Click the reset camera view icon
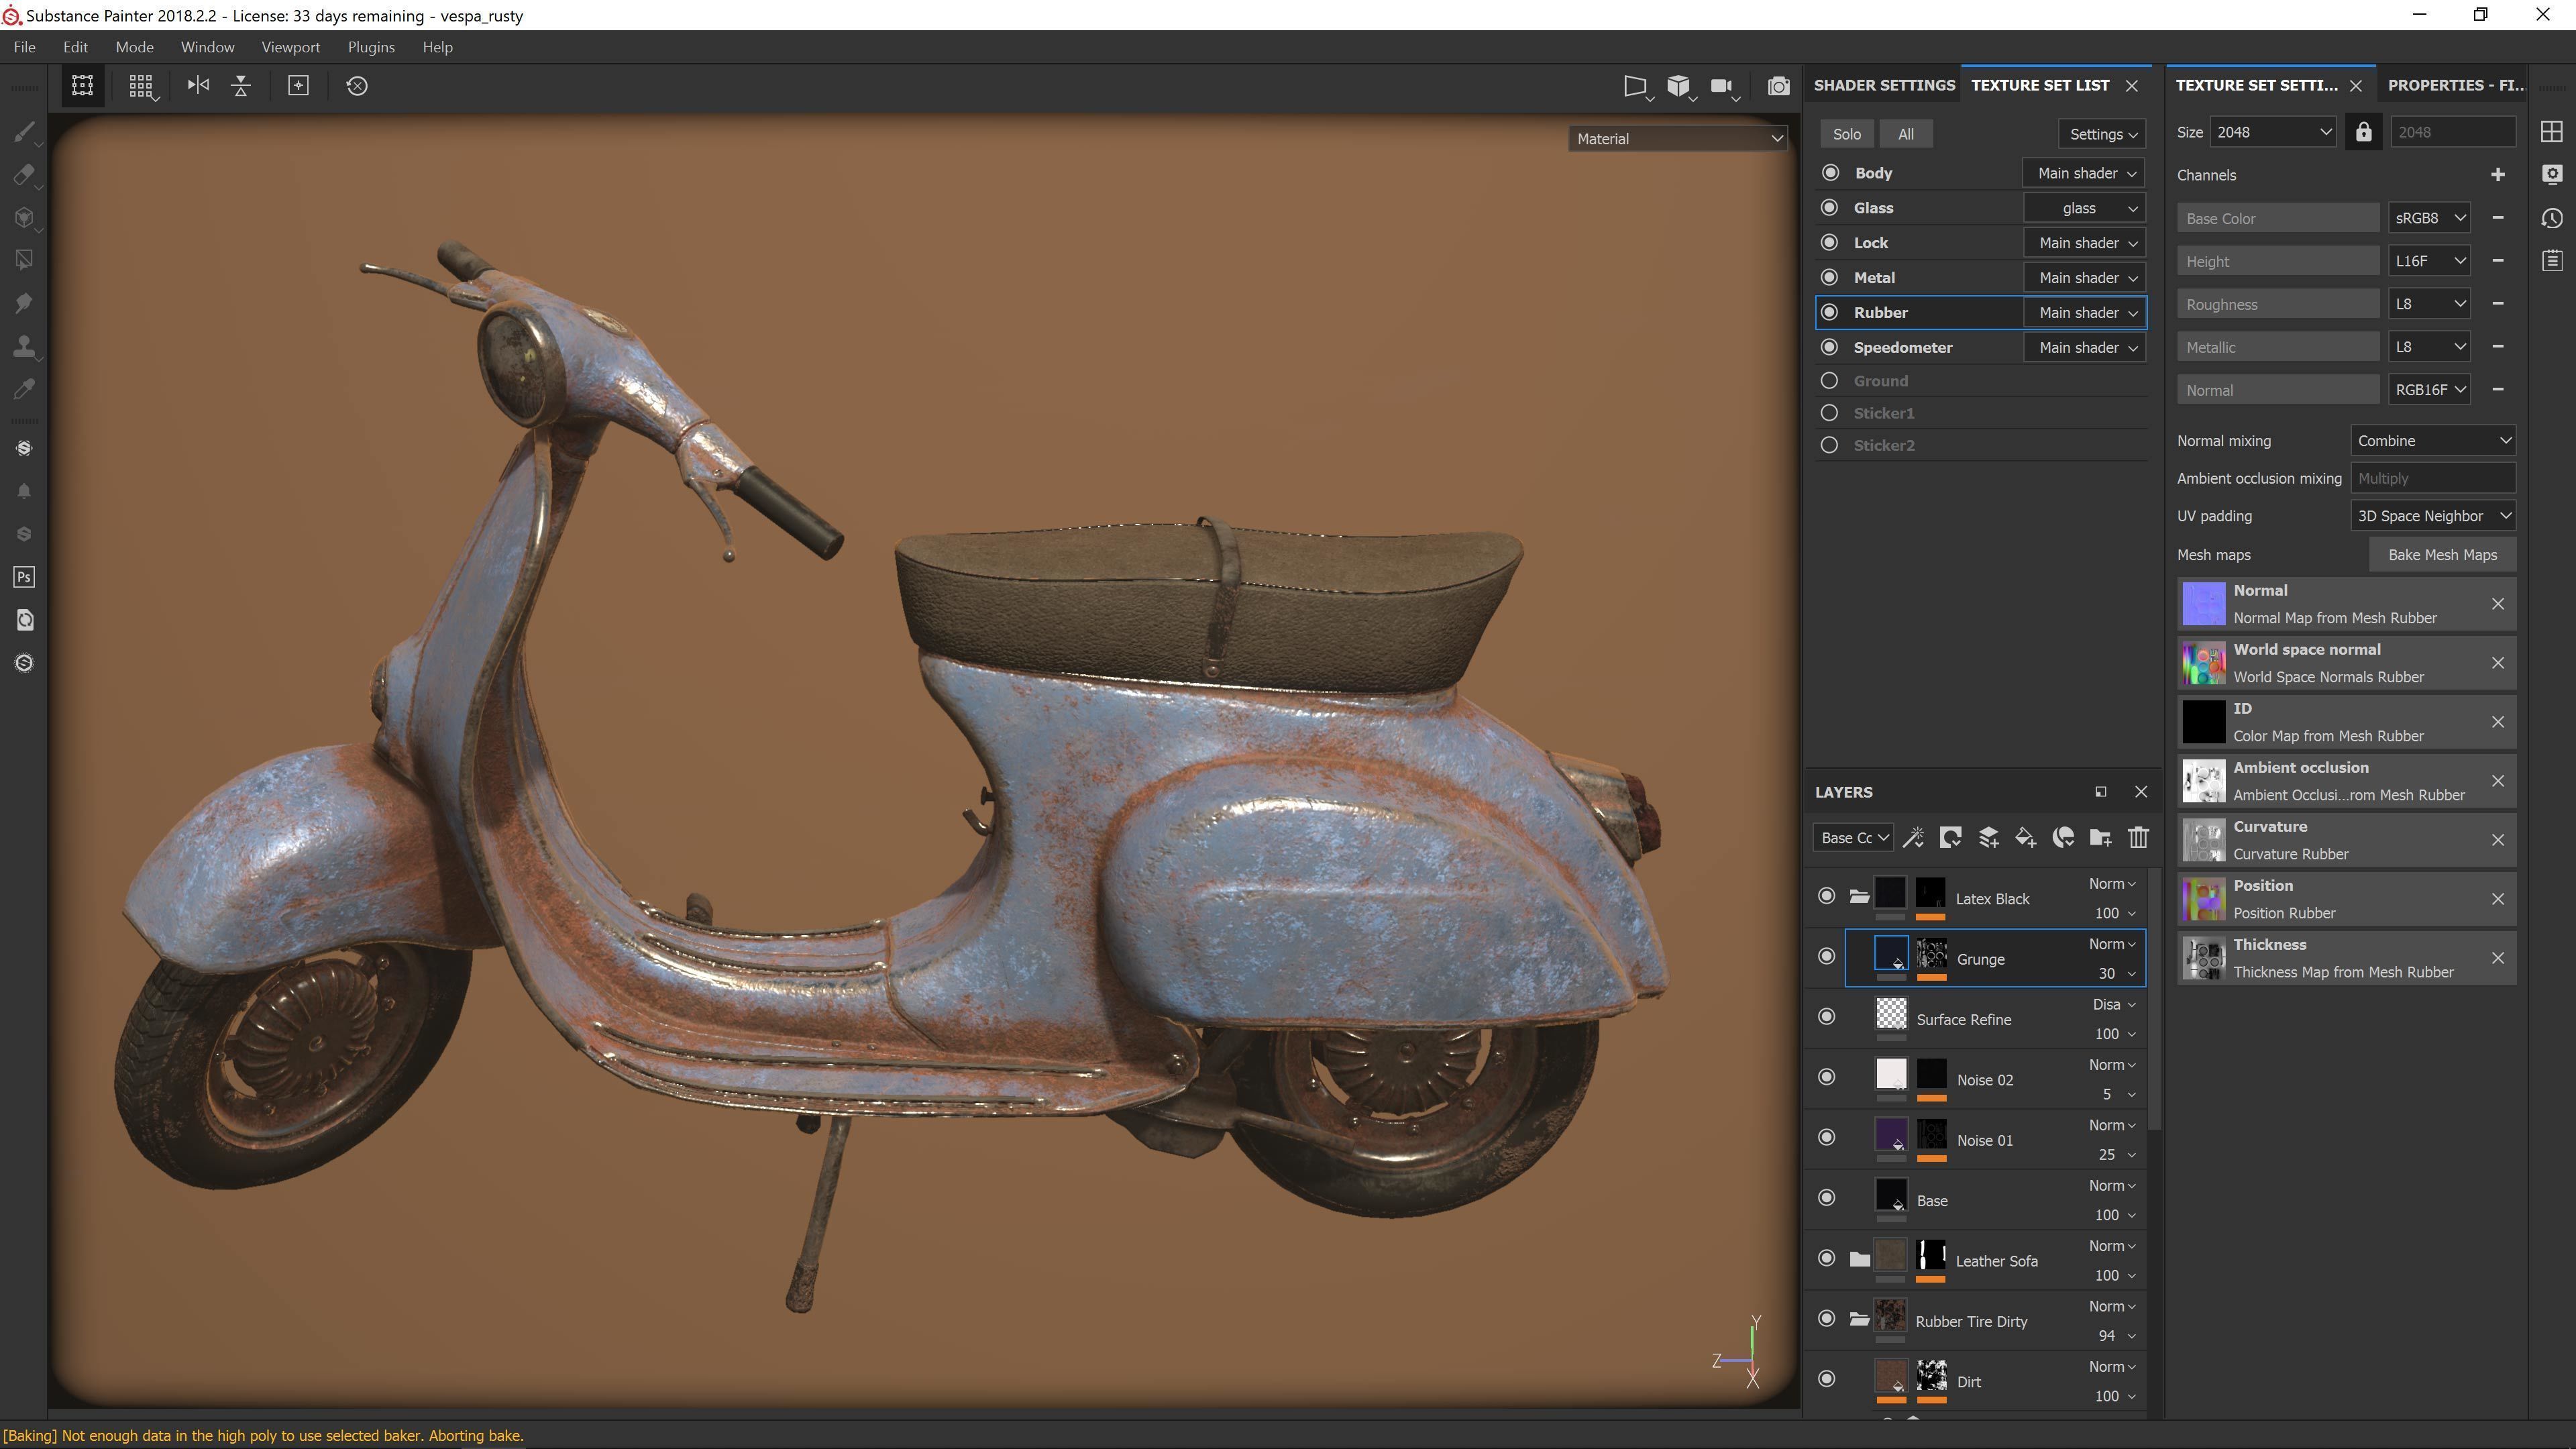This screenshot has height=1449, width=2576. click(357, 86)
